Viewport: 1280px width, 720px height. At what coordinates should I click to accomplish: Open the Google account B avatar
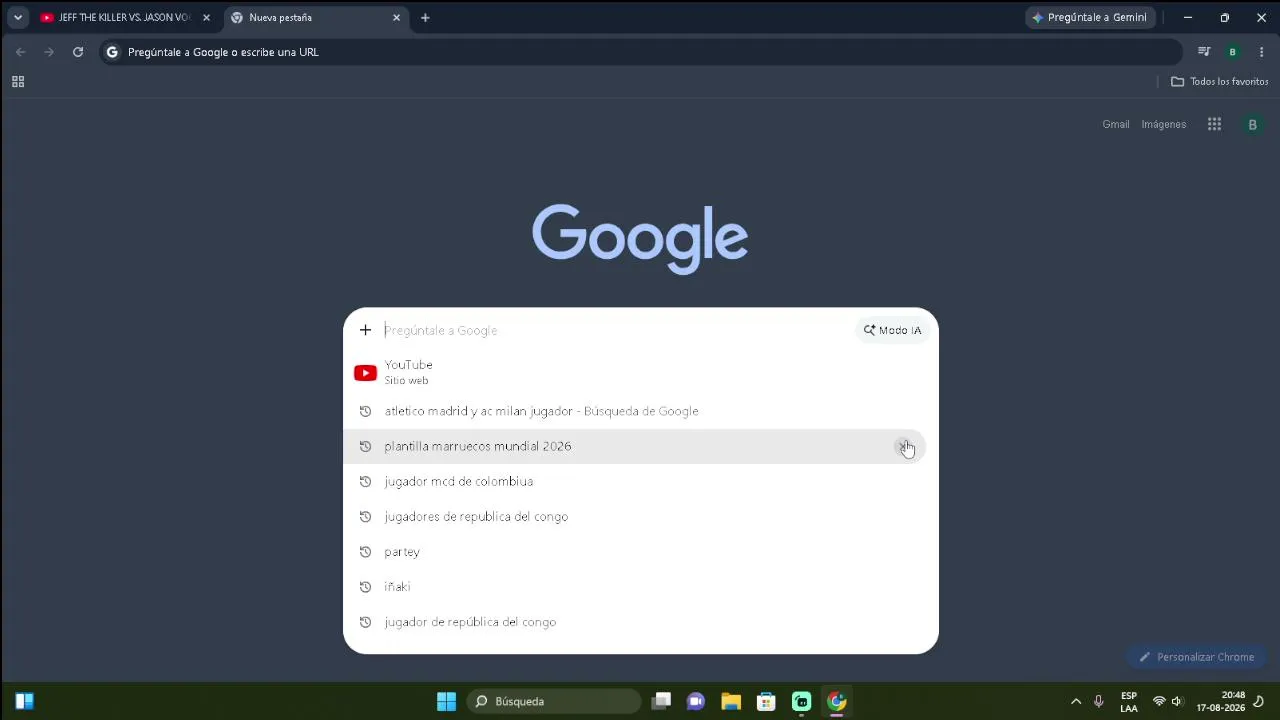(x=1252, y=125)
